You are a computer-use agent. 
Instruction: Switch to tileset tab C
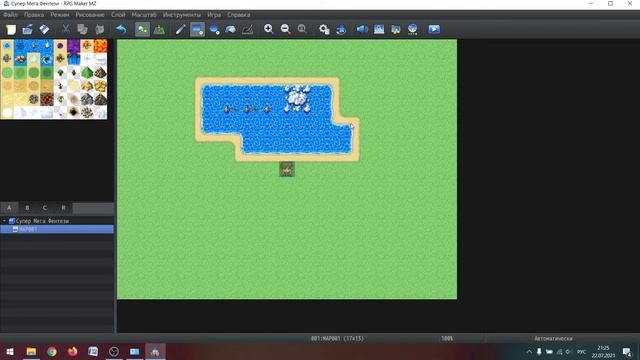(45, 208)
